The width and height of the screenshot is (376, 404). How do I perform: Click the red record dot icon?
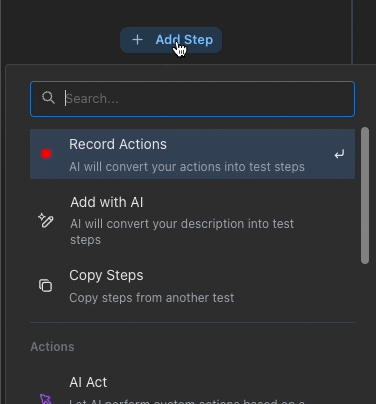click(x=47, y=154)
